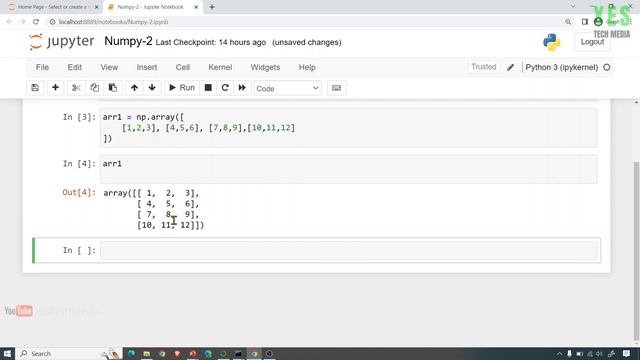The width and height of the screenshot is (640, 360).
Task: Click inside the empty In [ ] cell
Action: coord(349,250)
